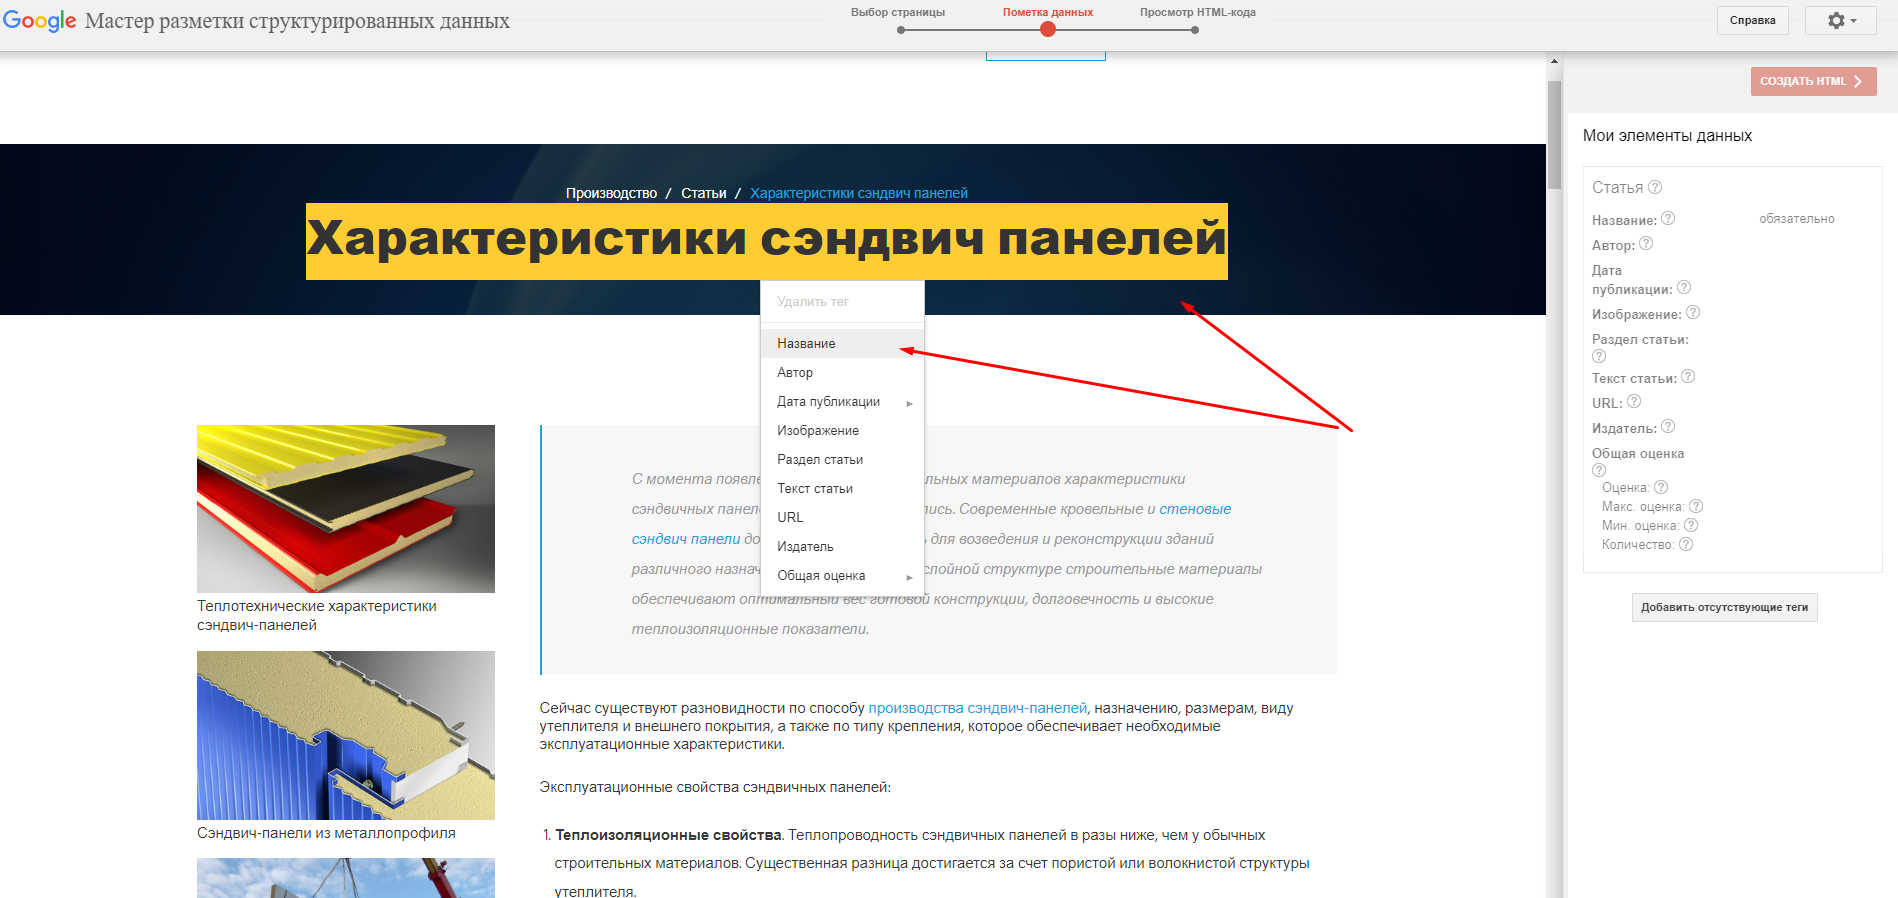The width and height of the screenshot is (1898, 898).
Task: Select Раздел статьи in the tag menu
Action: [x=842, y=459]
